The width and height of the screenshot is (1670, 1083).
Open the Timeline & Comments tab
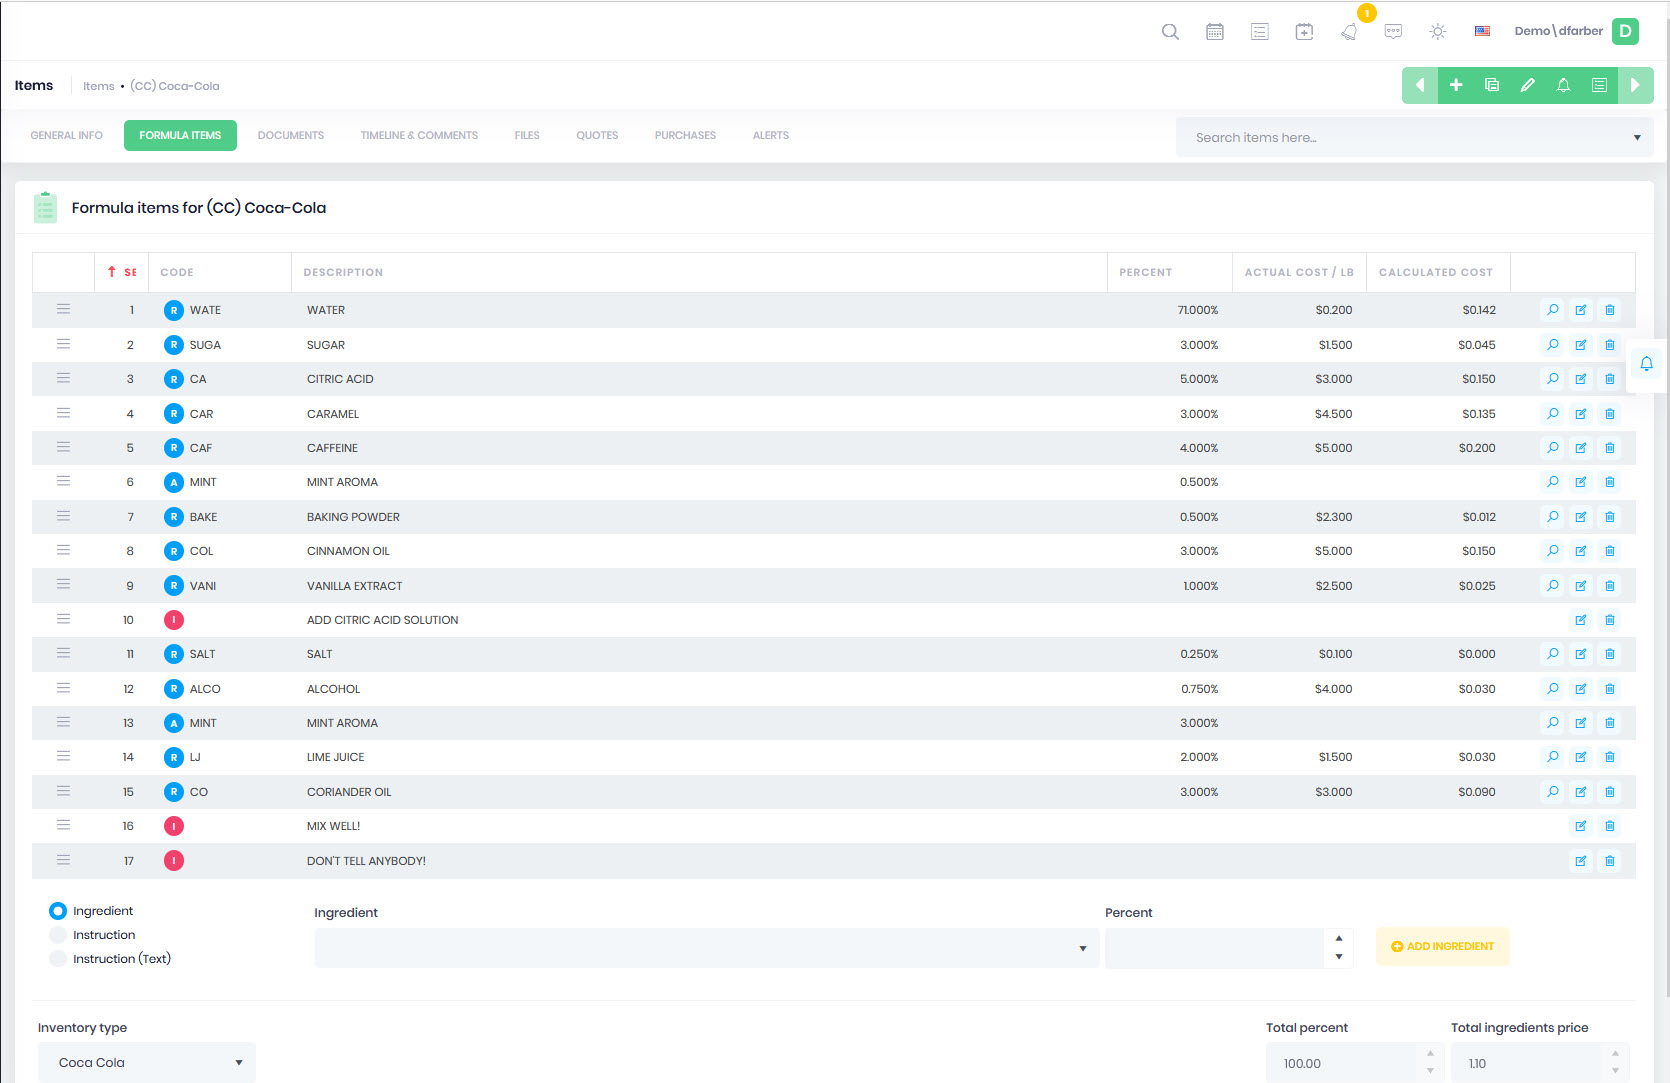coord(419,136)
